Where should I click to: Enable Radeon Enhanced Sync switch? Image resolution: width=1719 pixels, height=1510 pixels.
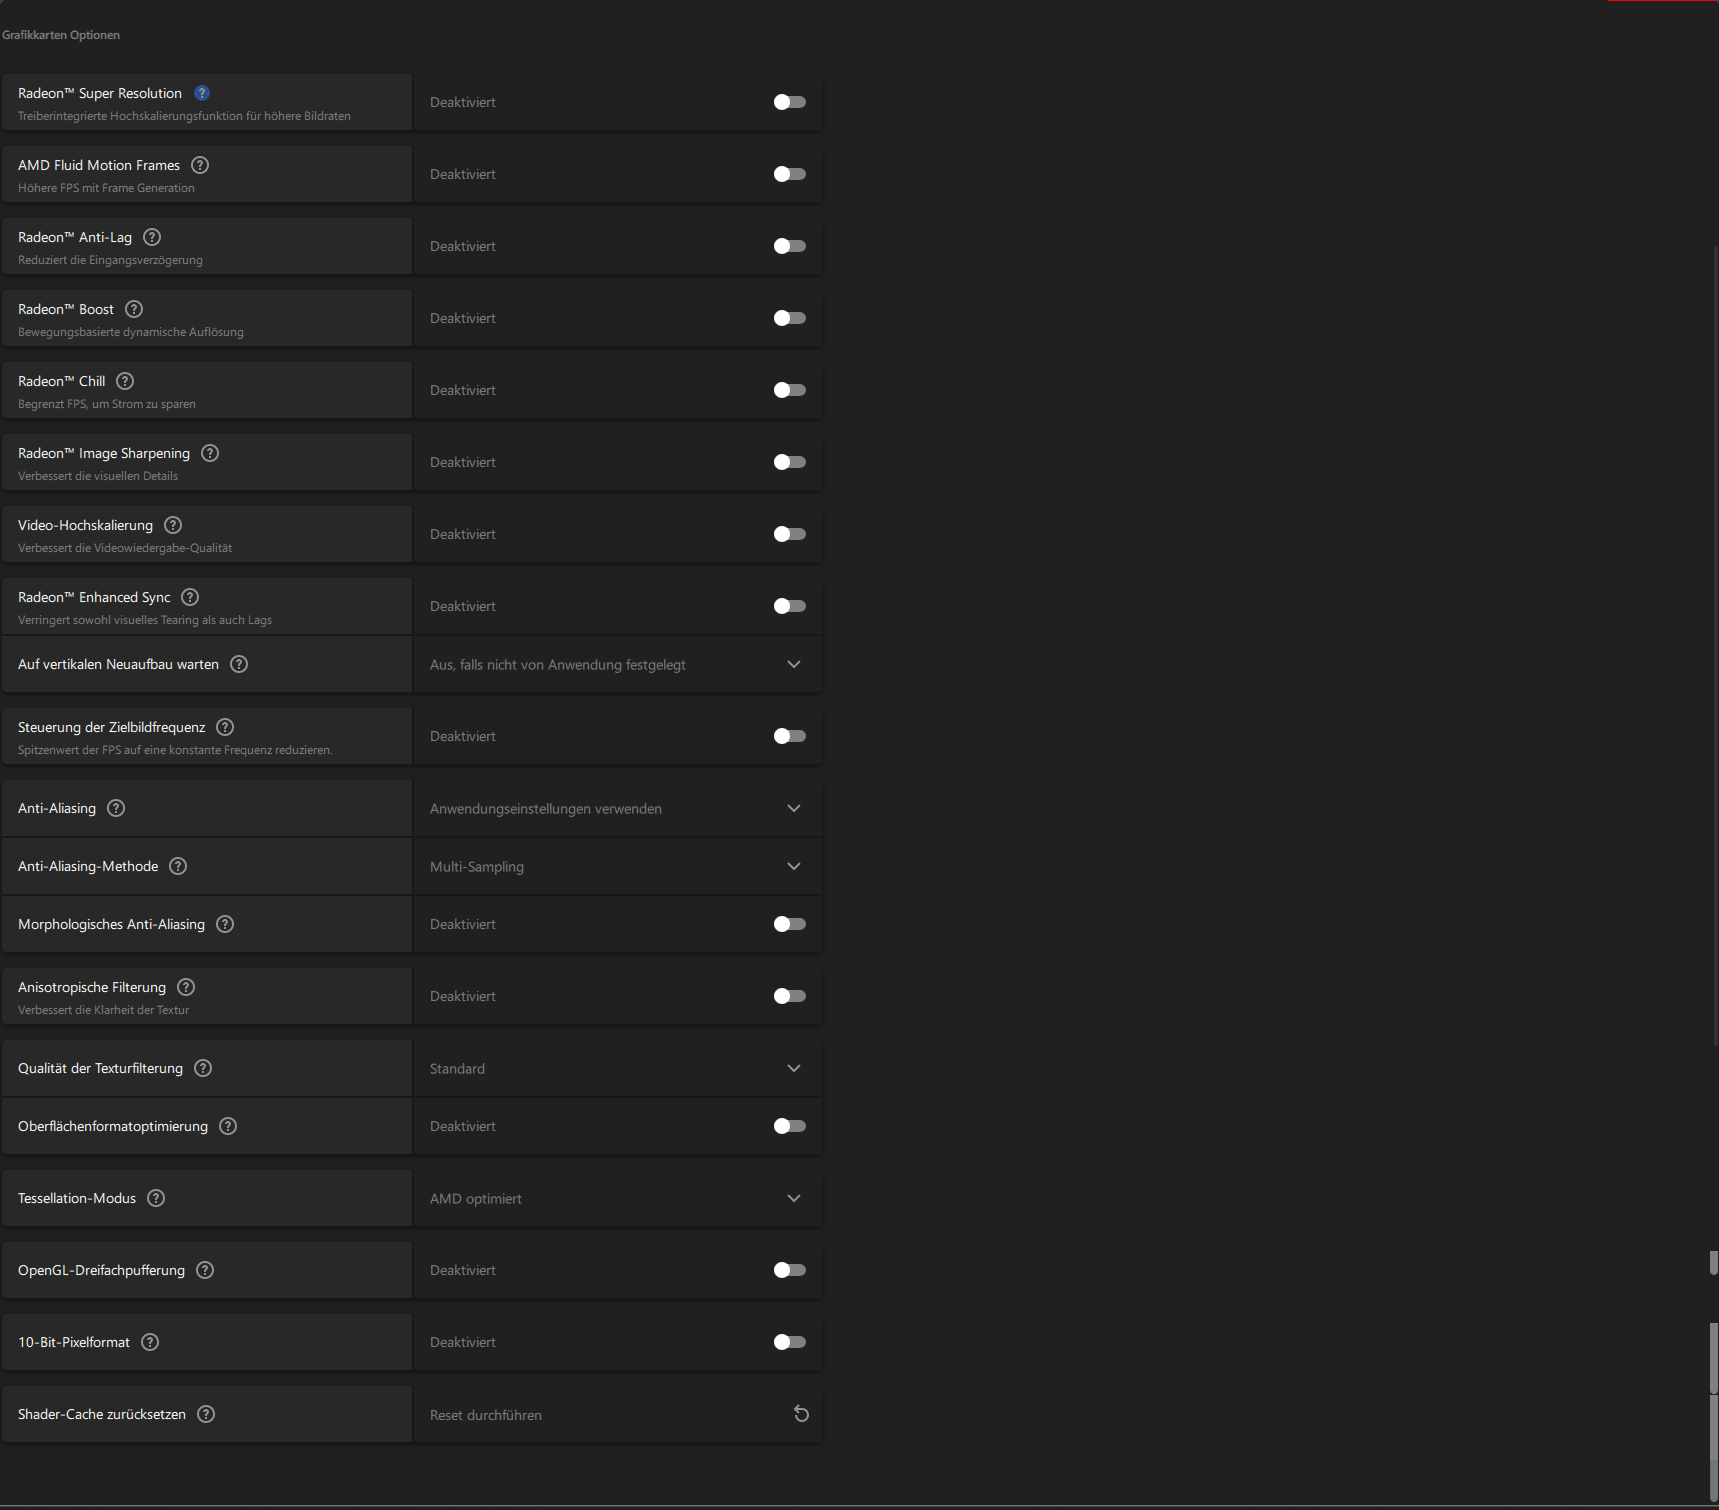coord(789,606)
